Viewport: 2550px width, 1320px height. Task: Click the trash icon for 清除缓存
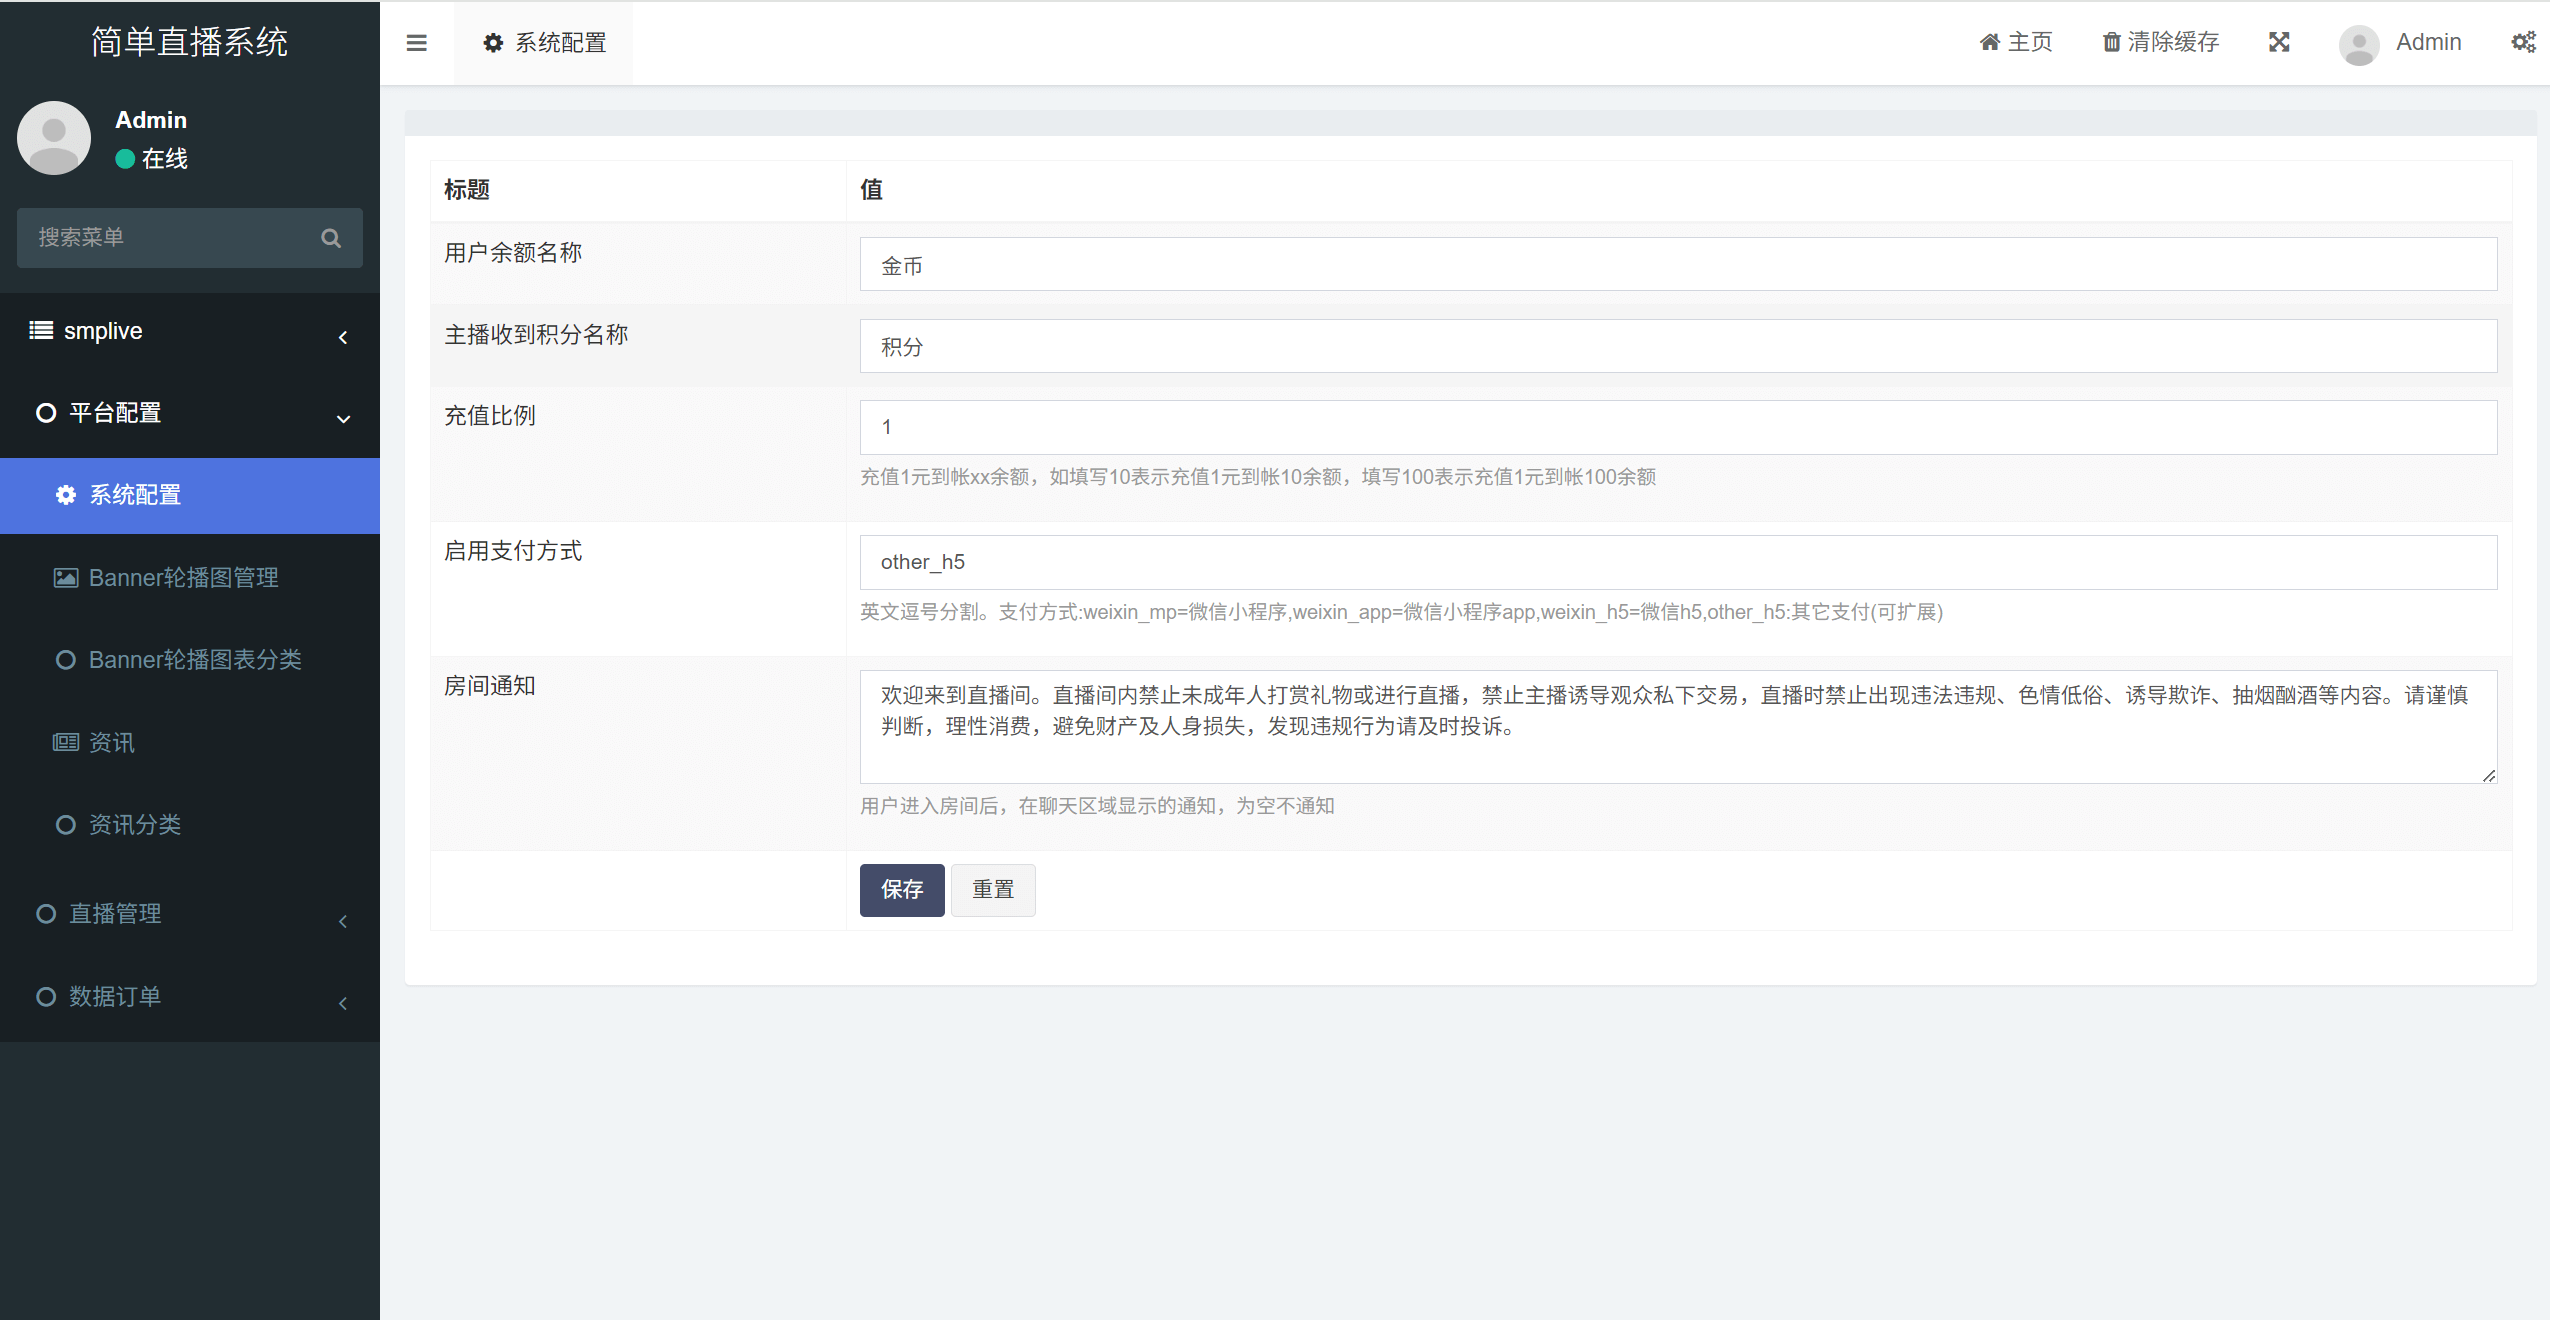pyautogui.click(x=2111, y=42)
